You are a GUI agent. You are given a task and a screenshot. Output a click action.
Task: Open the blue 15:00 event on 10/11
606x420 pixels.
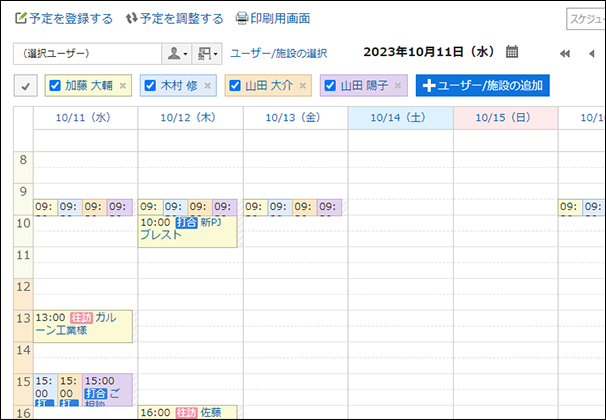(46, 389)
